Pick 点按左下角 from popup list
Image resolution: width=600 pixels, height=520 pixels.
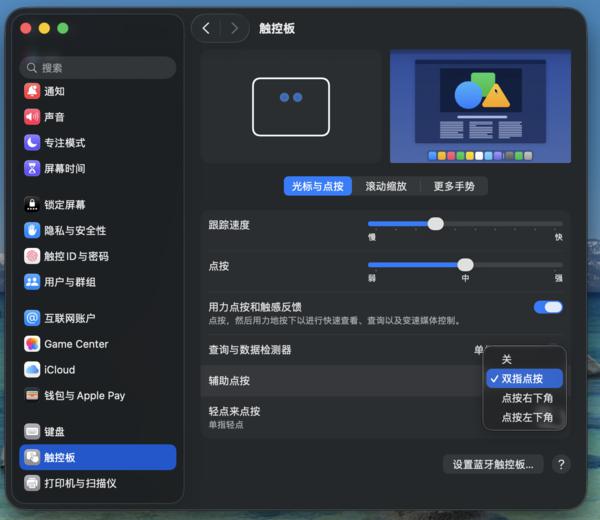click(527, 417)
